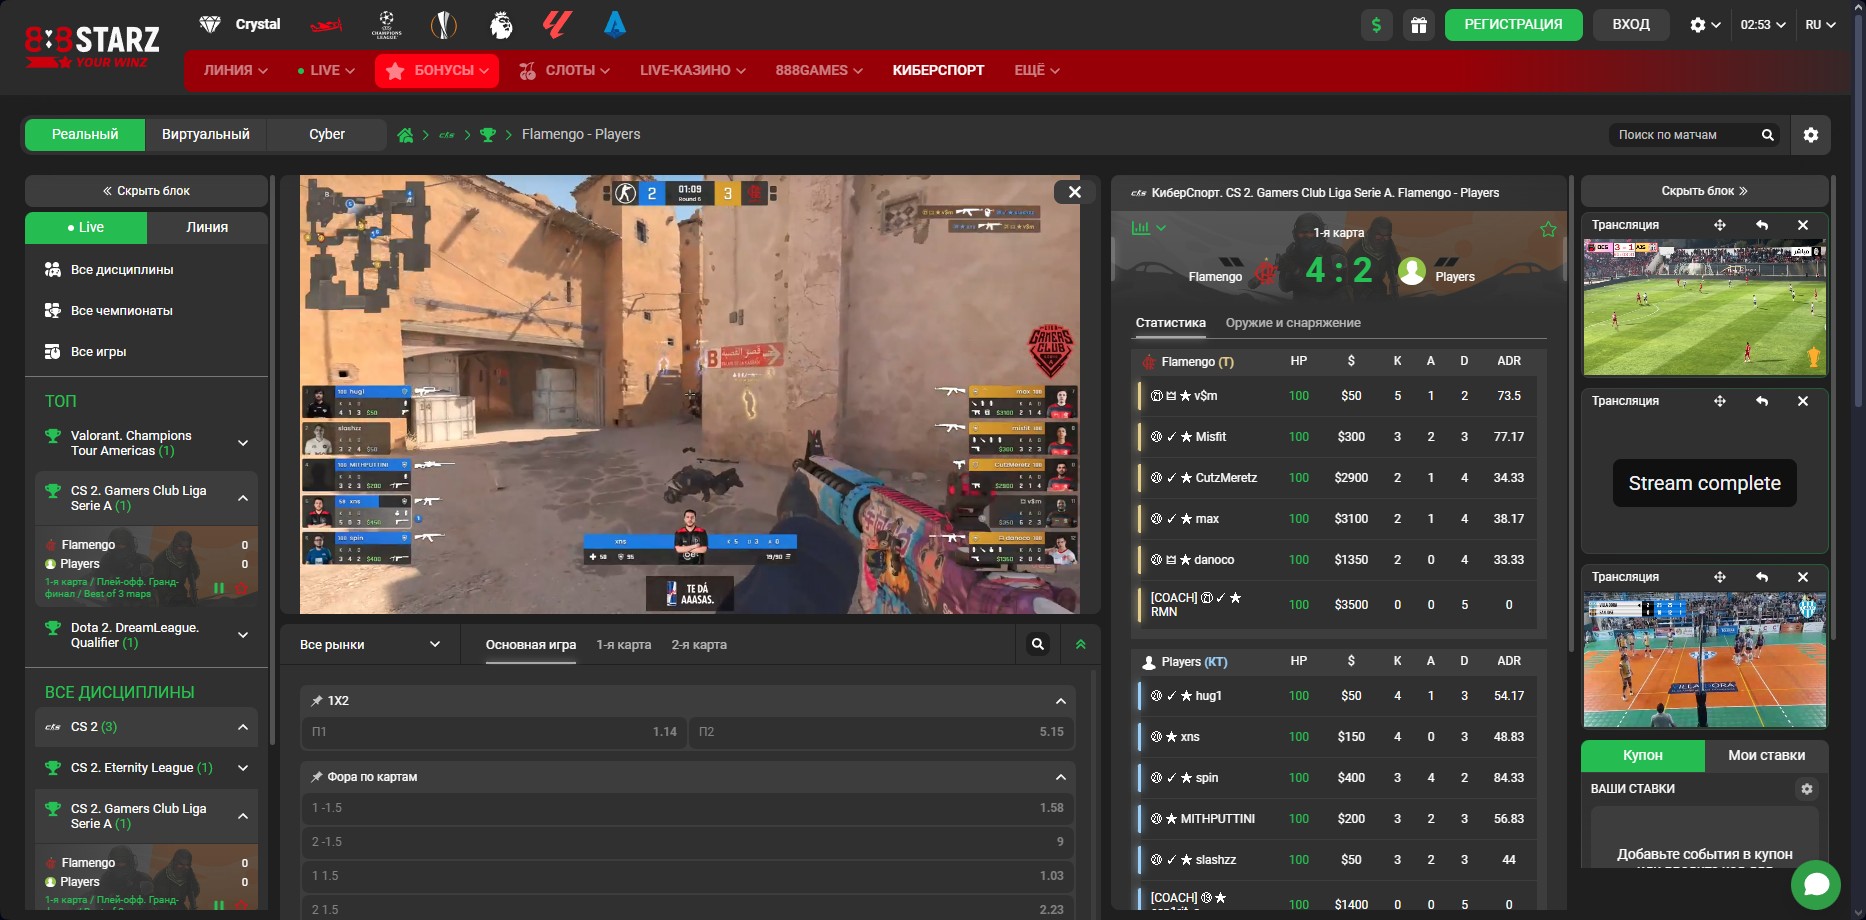The width and height of the screenshot is (1866, 920).
Task: Open Оружие и снаряжение tab
Action: [x=1293, y=323]
